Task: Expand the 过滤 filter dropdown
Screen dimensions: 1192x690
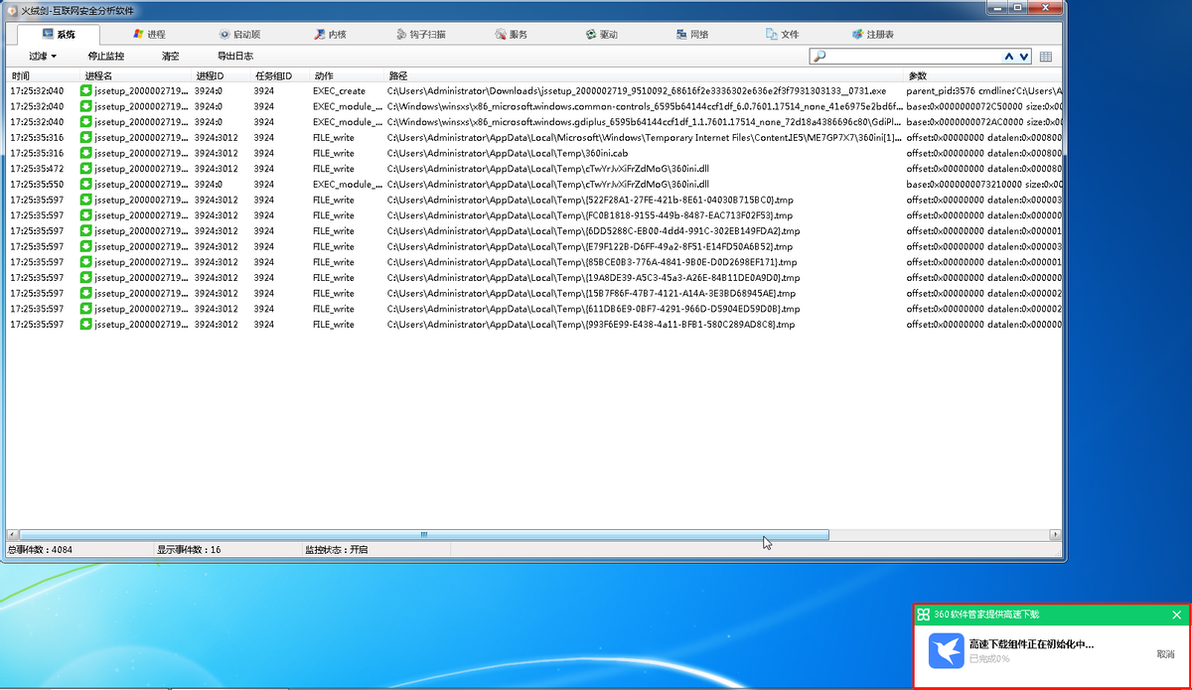Action: pos(43,56)
